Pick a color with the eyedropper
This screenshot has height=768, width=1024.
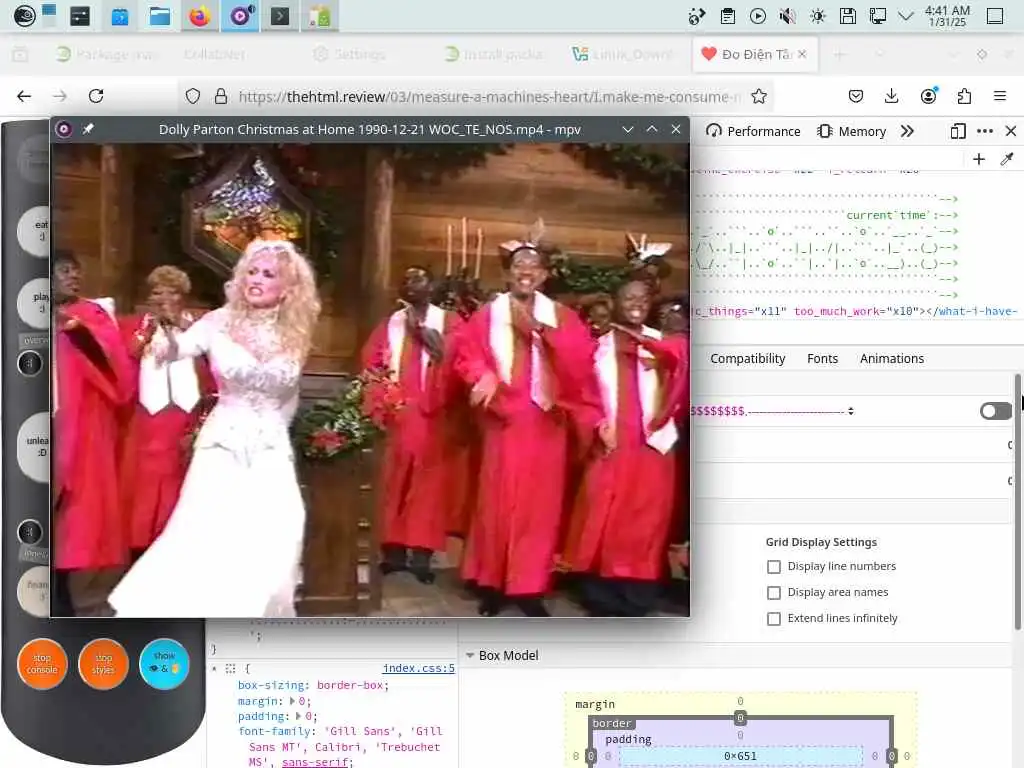[x=1007, y=159]
